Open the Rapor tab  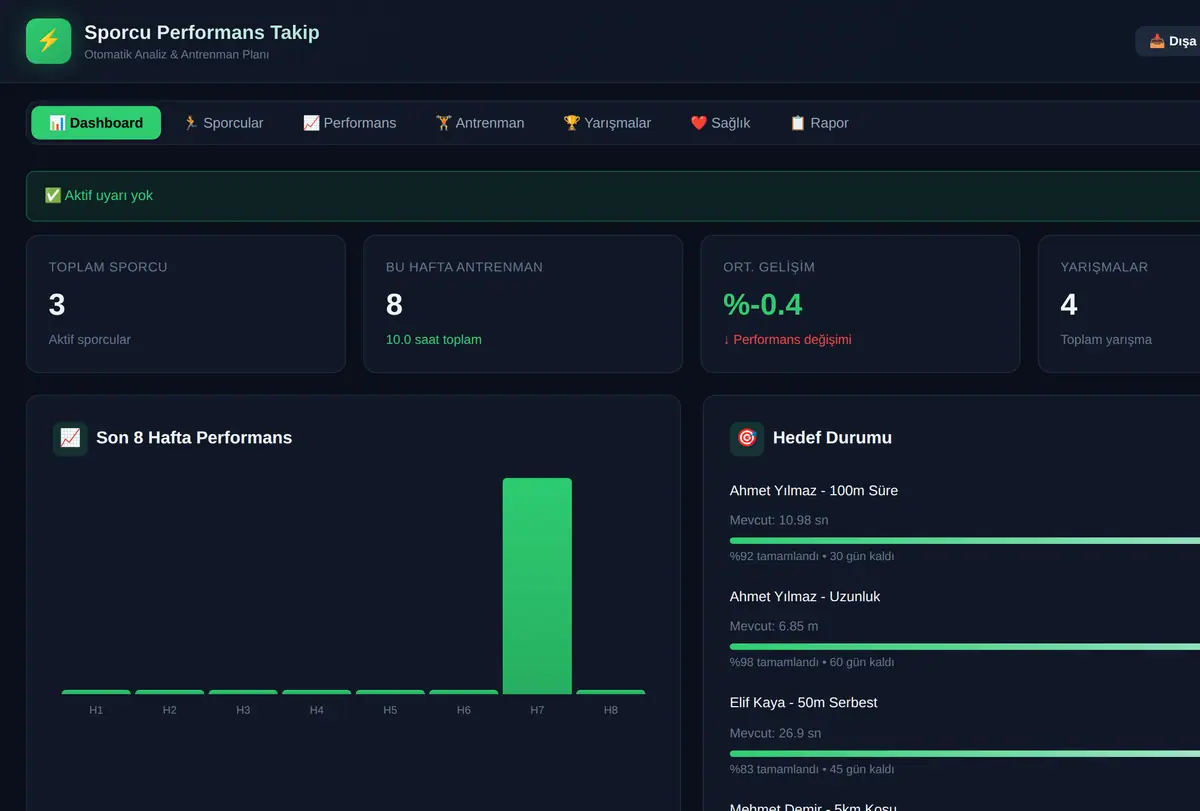click(819, 123)
